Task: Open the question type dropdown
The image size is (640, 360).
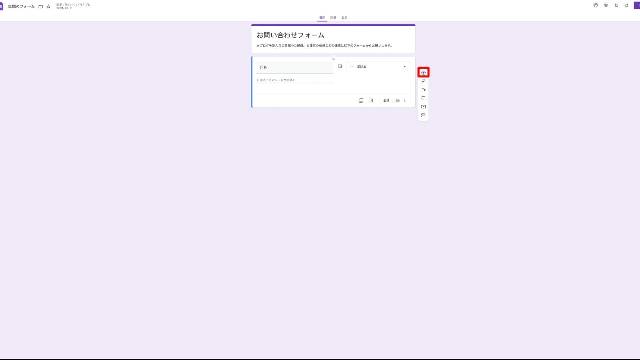Action: (x=379, y=67)
